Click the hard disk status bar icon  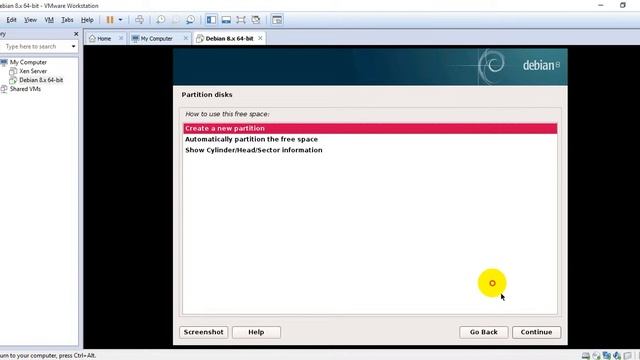pyautogui.click(x=586, y=356)
